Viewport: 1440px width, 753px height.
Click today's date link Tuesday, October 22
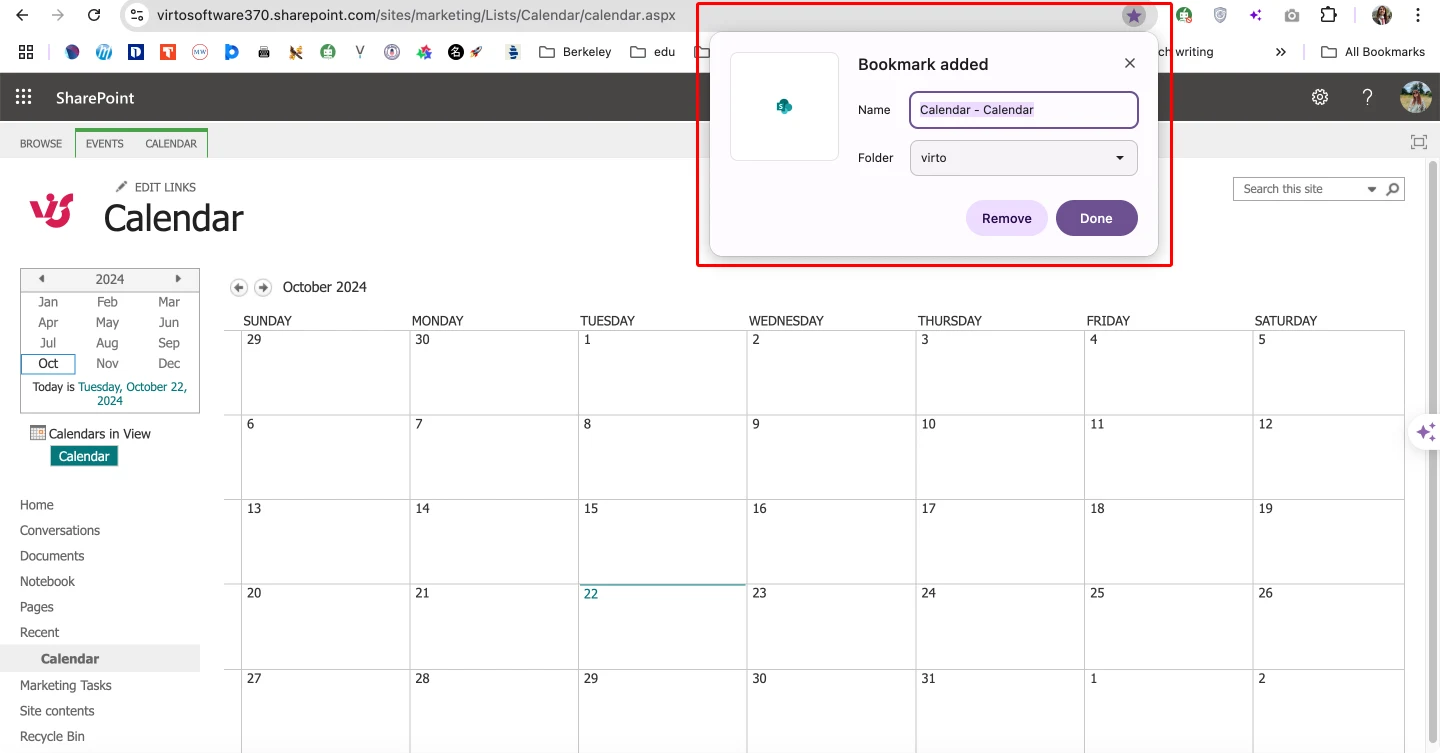[x=132, y=393]
